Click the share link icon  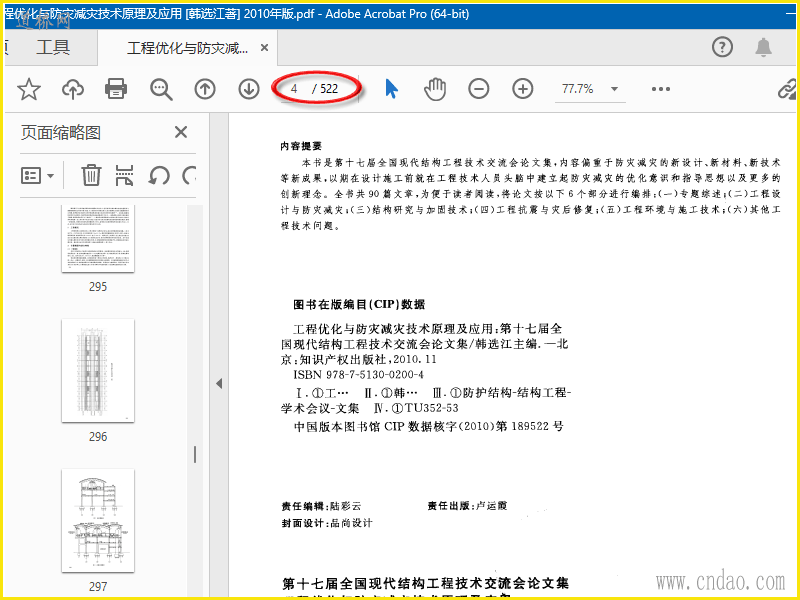787,89
